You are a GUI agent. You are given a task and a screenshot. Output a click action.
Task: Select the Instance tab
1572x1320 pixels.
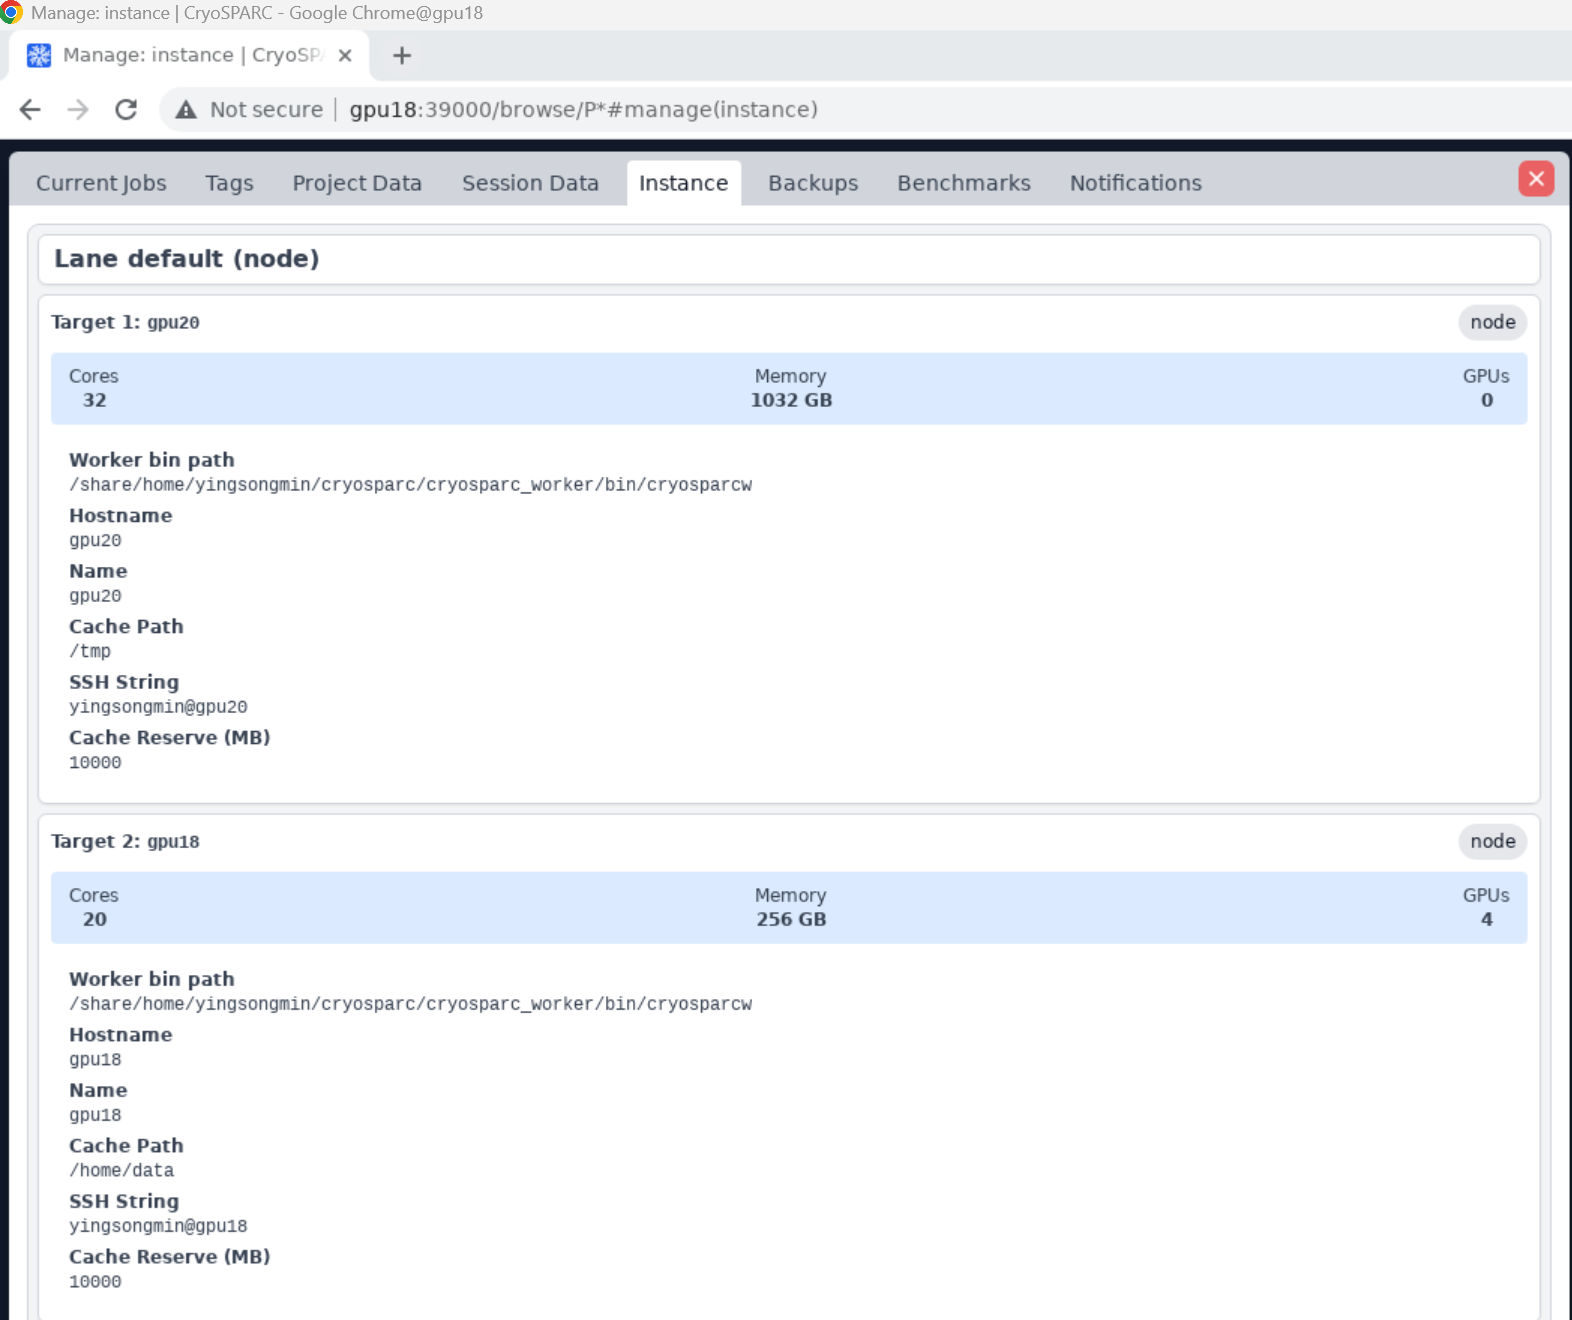[x=683, y=183]
